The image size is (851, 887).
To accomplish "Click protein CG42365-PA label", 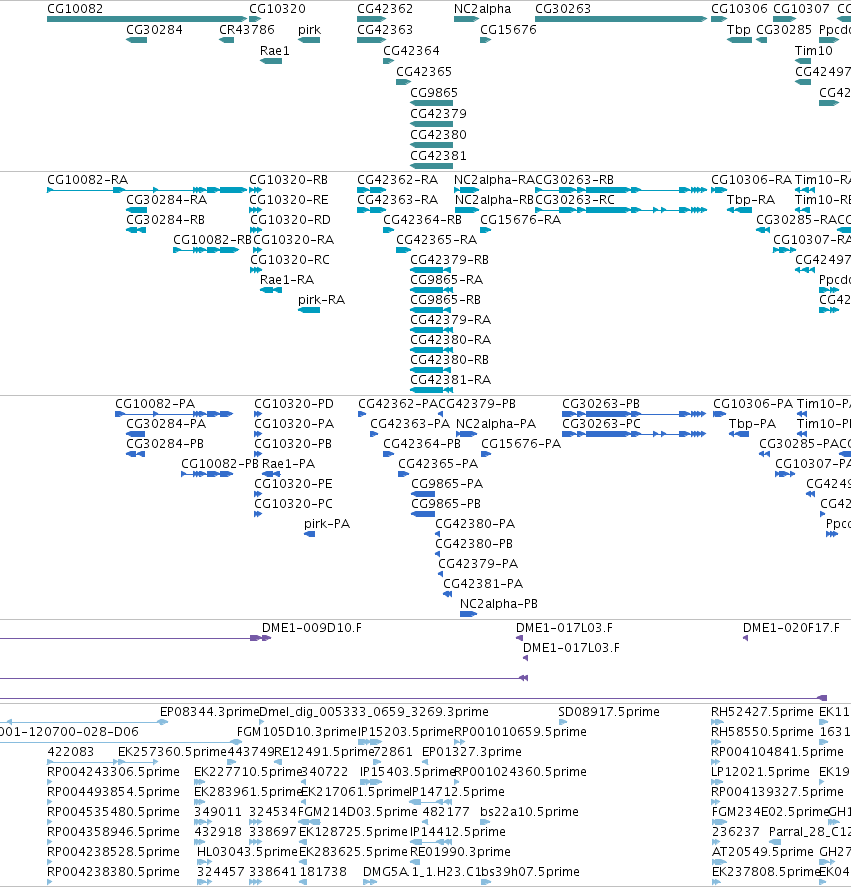I will [438, 464].
